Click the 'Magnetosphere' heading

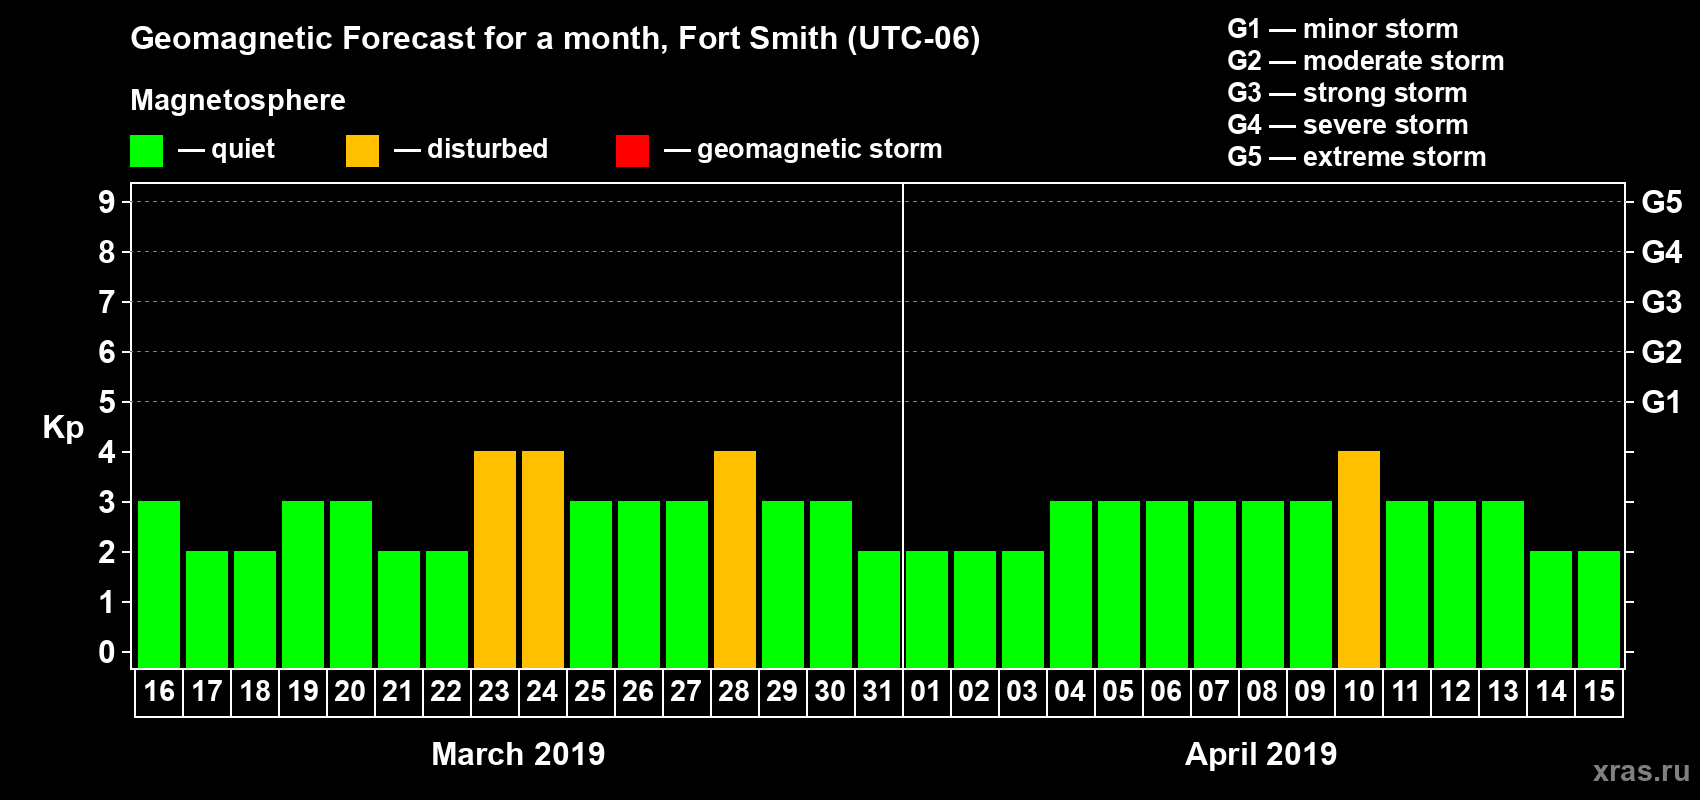[x=238, y=100]
